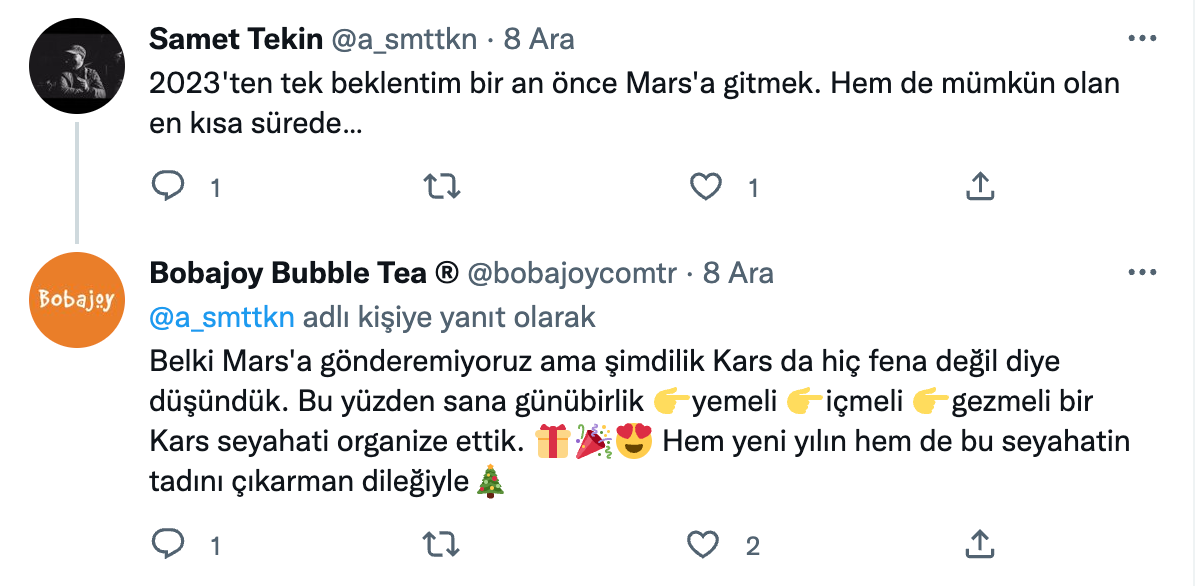
Task: Open Samet Tekin's tweet 8 Ara timestamp
Action: 538,39
